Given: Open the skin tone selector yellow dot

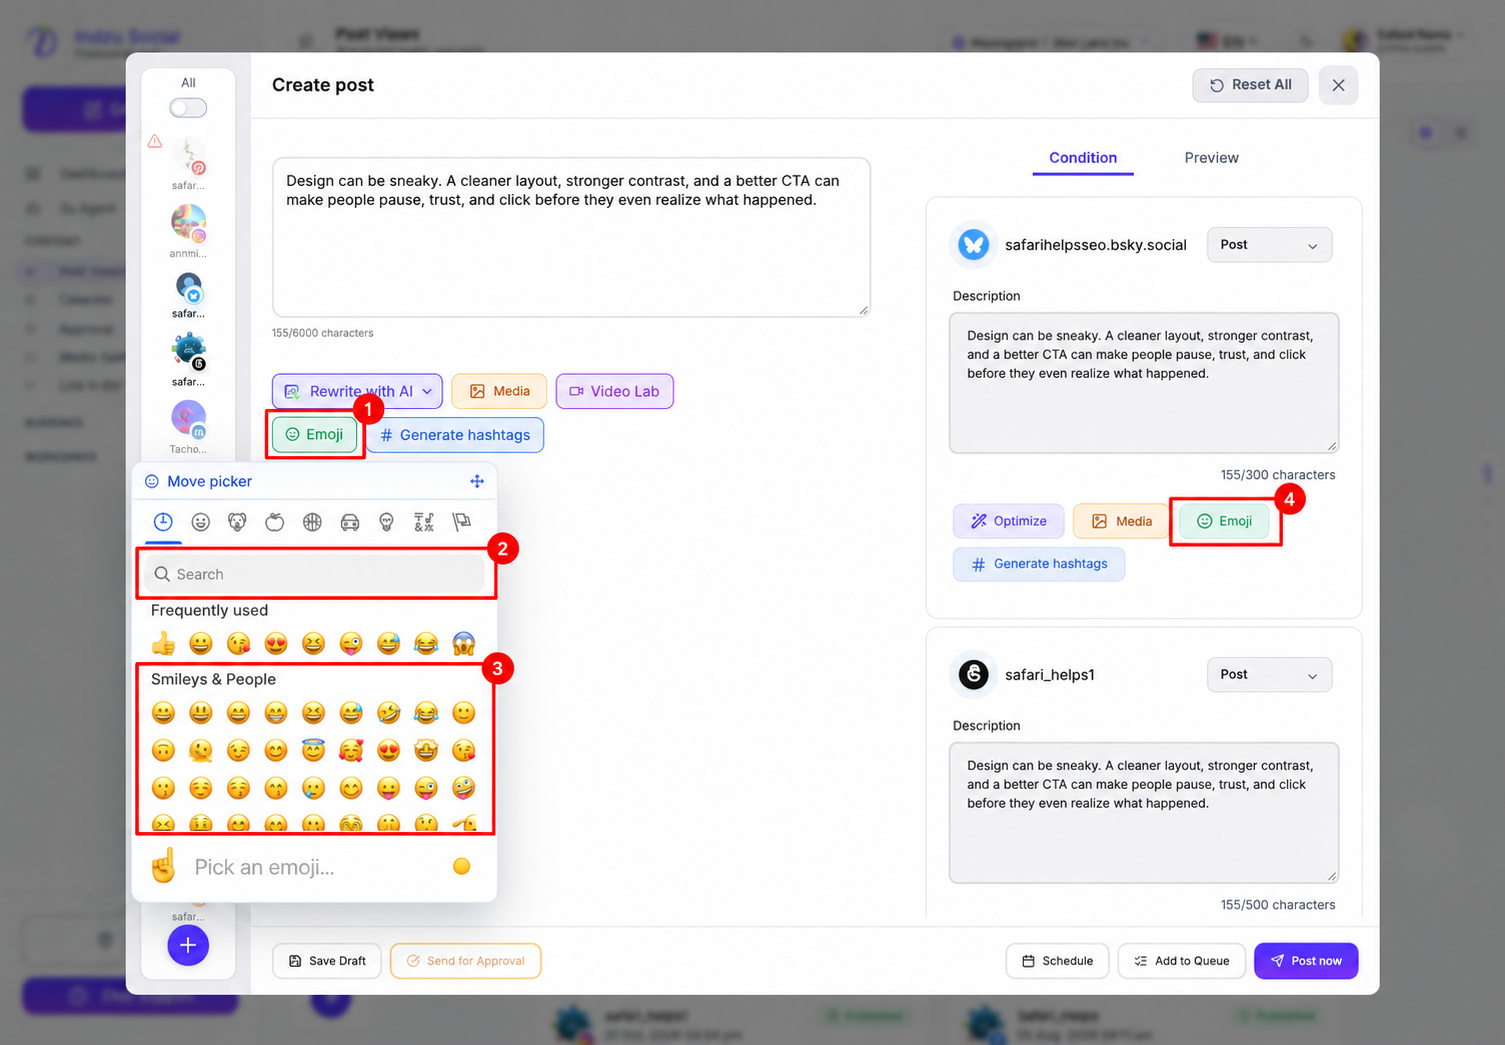Looking at the screenshot, I should (x=461, y=866).
